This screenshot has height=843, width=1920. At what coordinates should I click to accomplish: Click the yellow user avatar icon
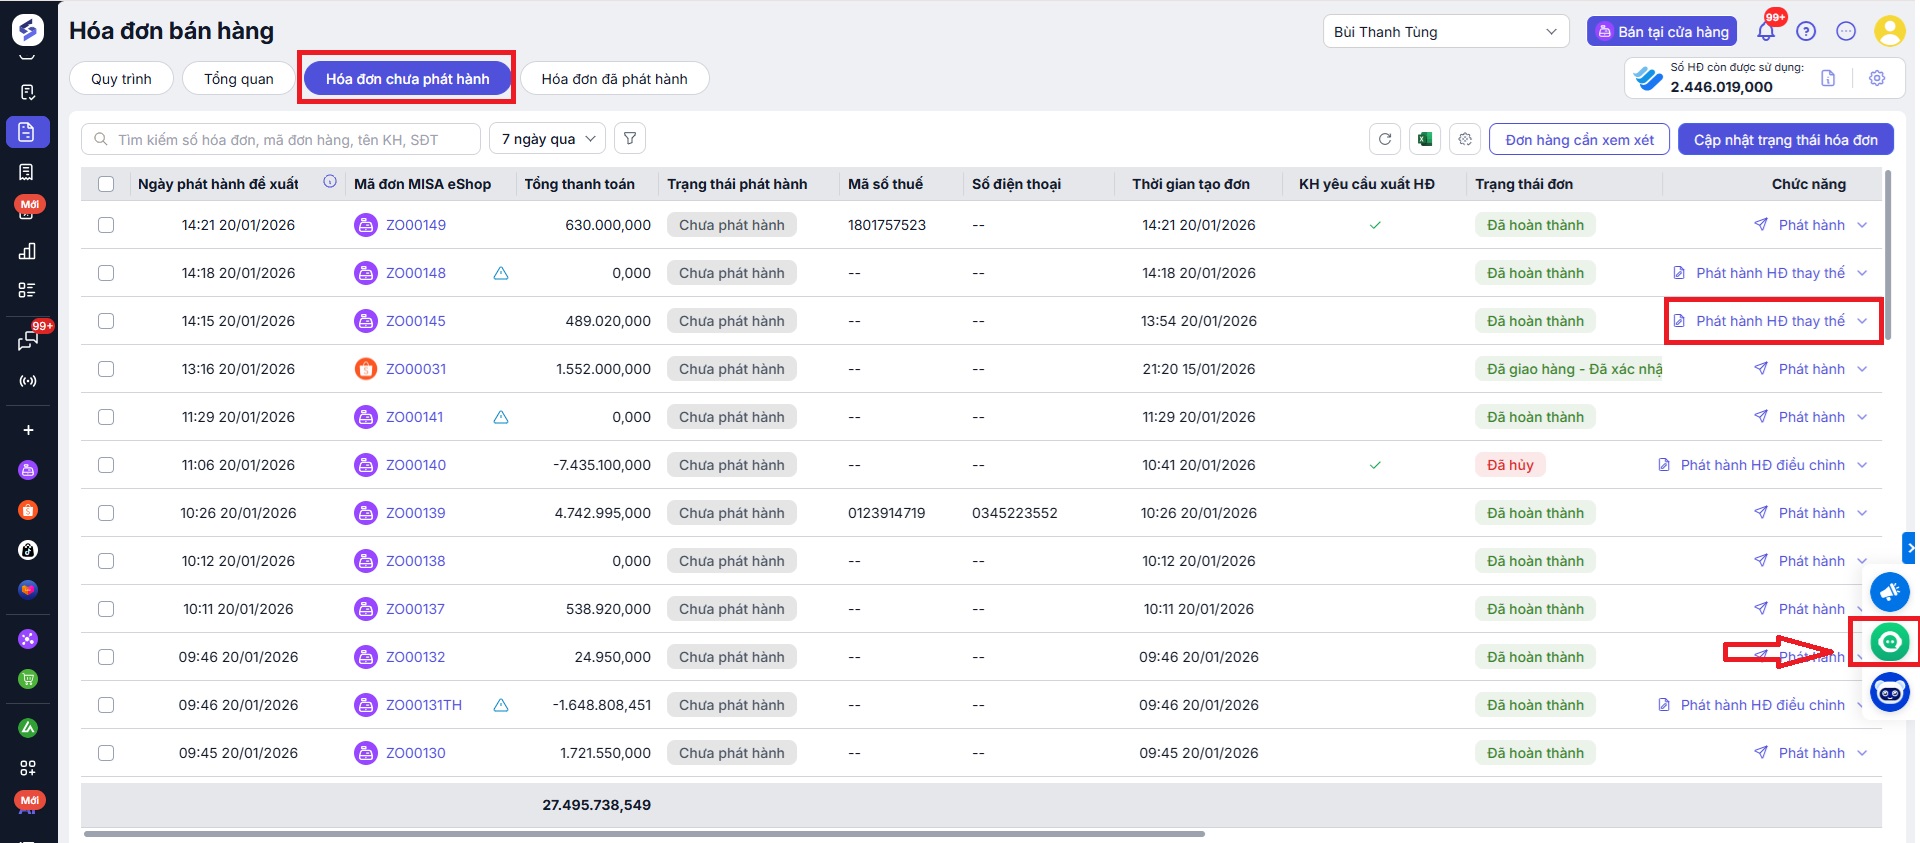coord(1889,31)
